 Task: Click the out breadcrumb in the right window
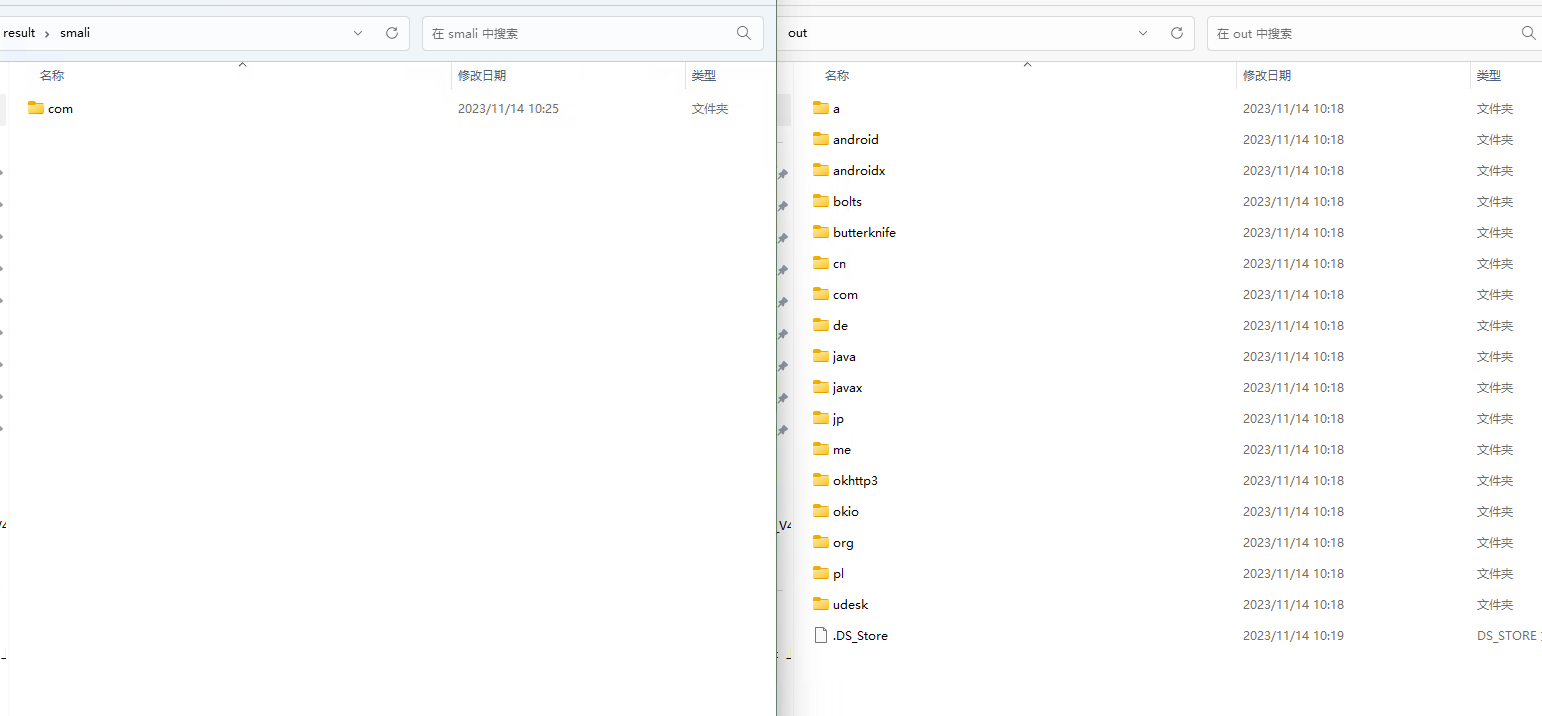point(797,33)
